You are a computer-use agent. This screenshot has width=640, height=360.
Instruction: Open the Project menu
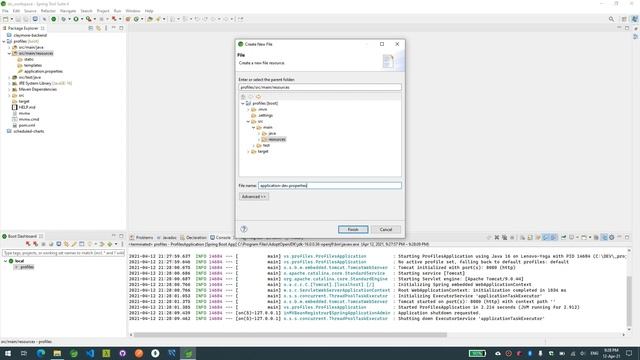(103, 11)
